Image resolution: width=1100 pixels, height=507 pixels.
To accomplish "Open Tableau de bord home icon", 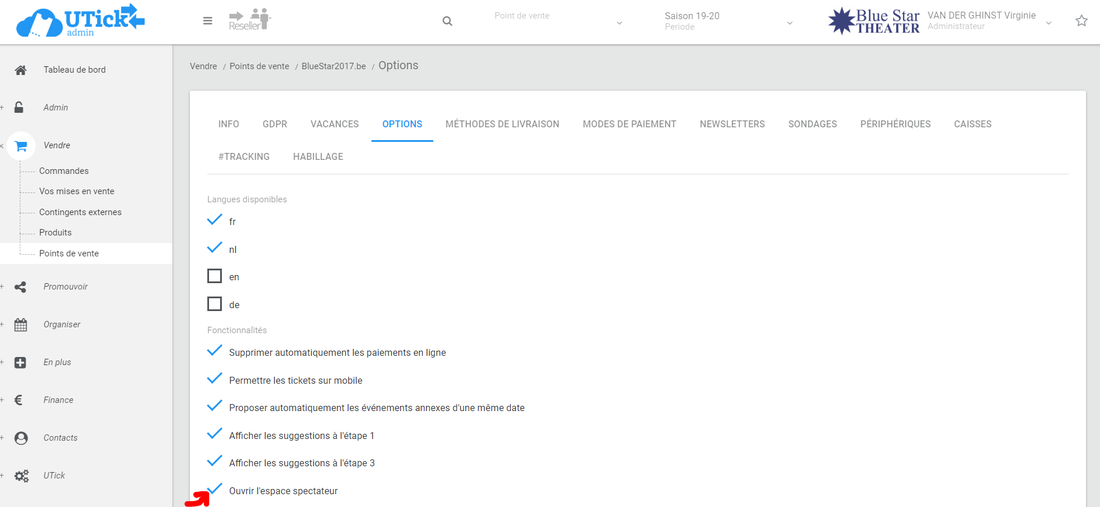I will click(20, 70).
